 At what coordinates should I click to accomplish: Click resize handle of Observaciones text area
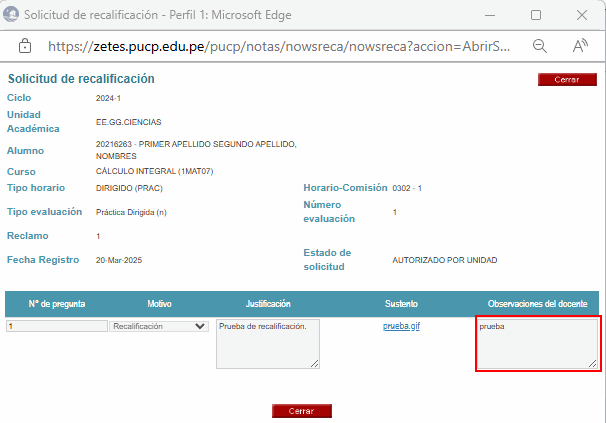coord(593,364)
